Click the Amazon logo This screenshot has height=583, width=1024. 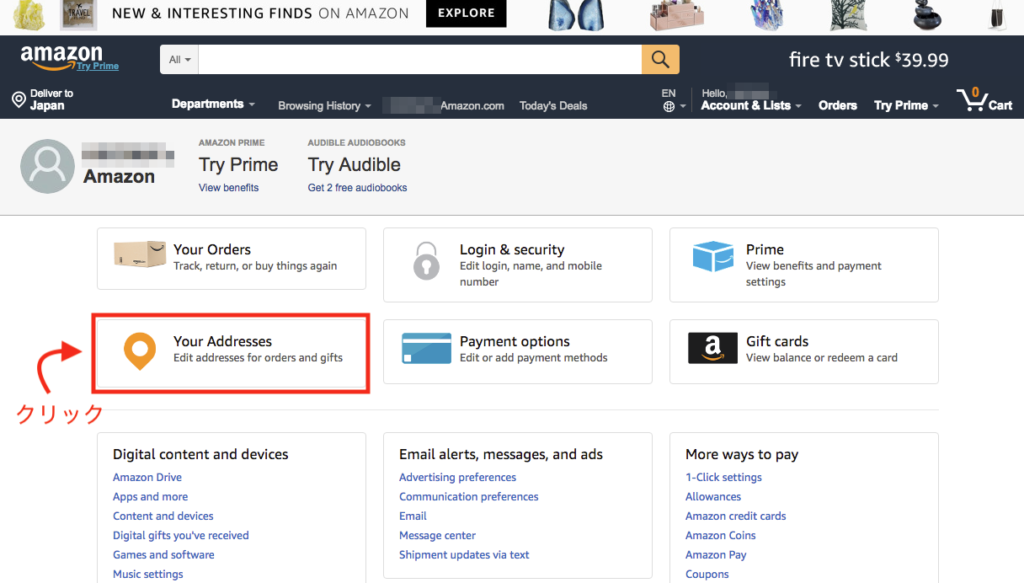62,57
